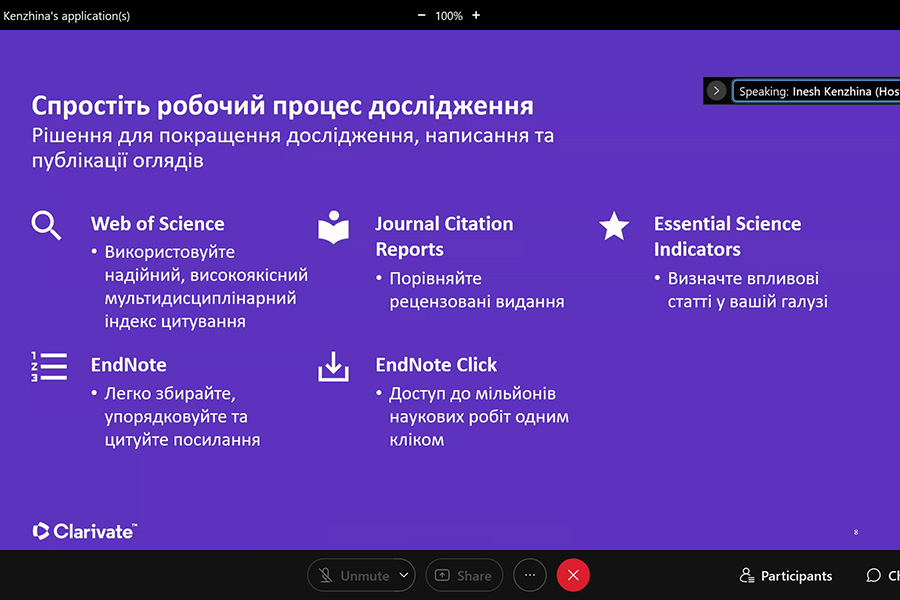Screen dimensions: 900x600
Task: Click the Speaking: Inesh Kenzhina label
Action: click(x=817, y=91)
